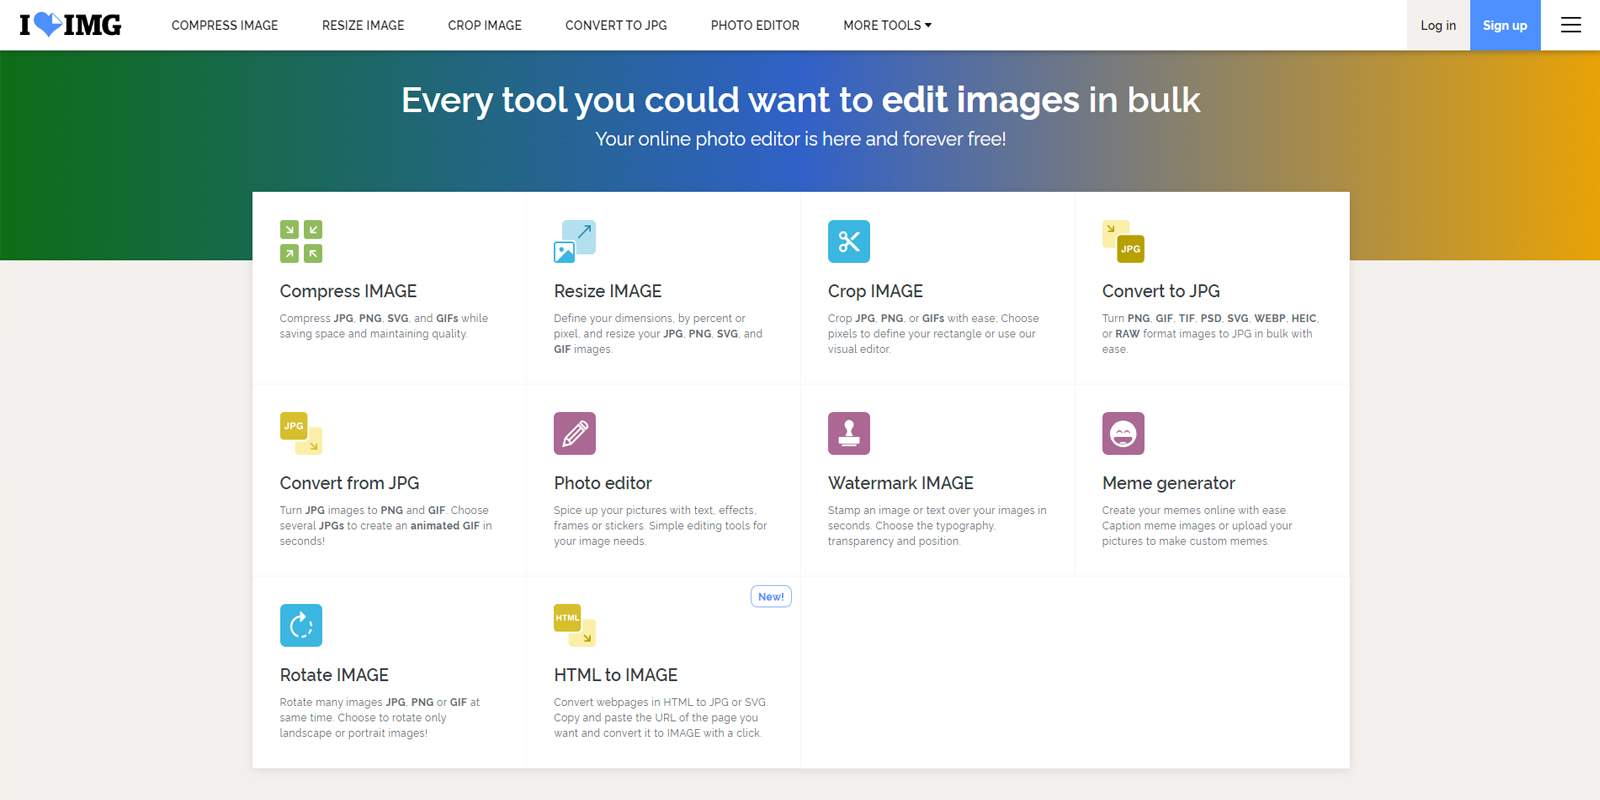Select the Crop IMAGE scissors icon
The width and height of the screenshot is (1600, 800).
[849, 241]
